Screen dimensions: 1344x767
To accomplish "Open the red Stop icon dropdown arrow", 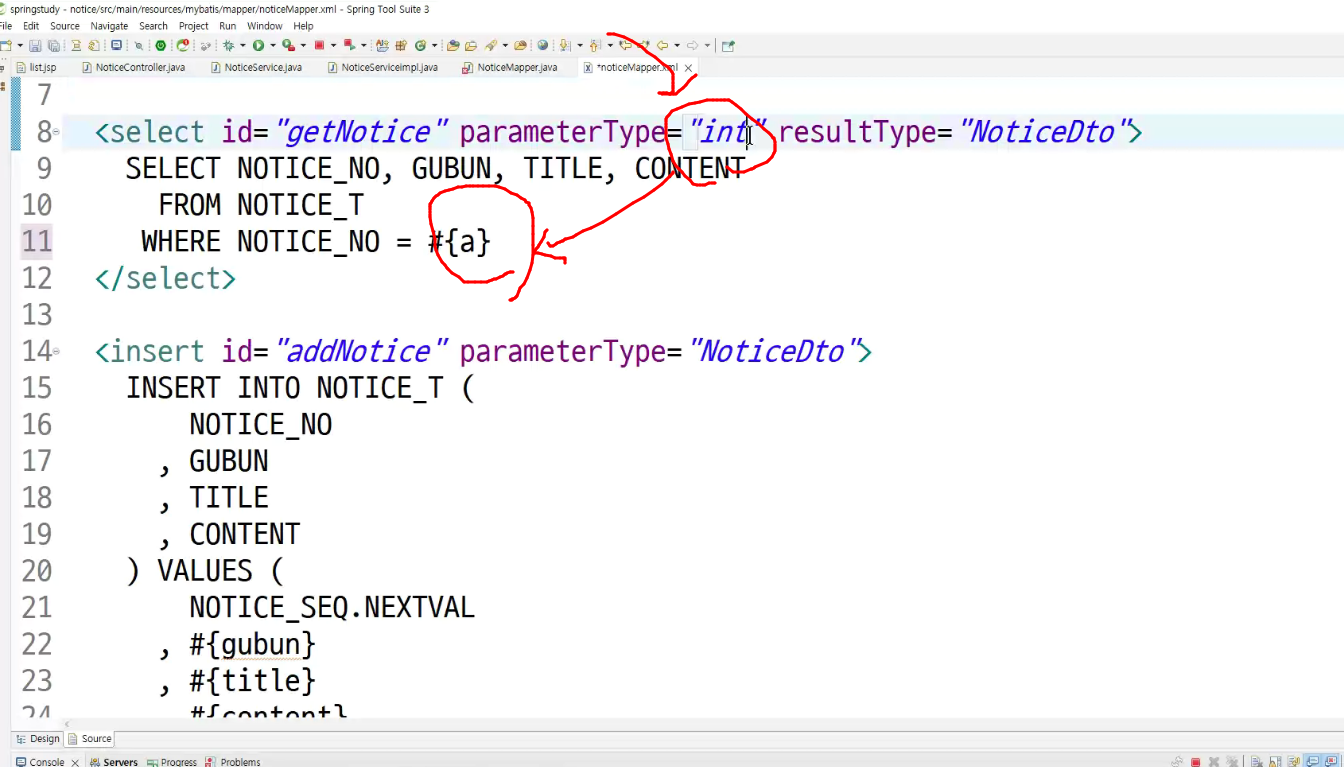I will 333,45.
